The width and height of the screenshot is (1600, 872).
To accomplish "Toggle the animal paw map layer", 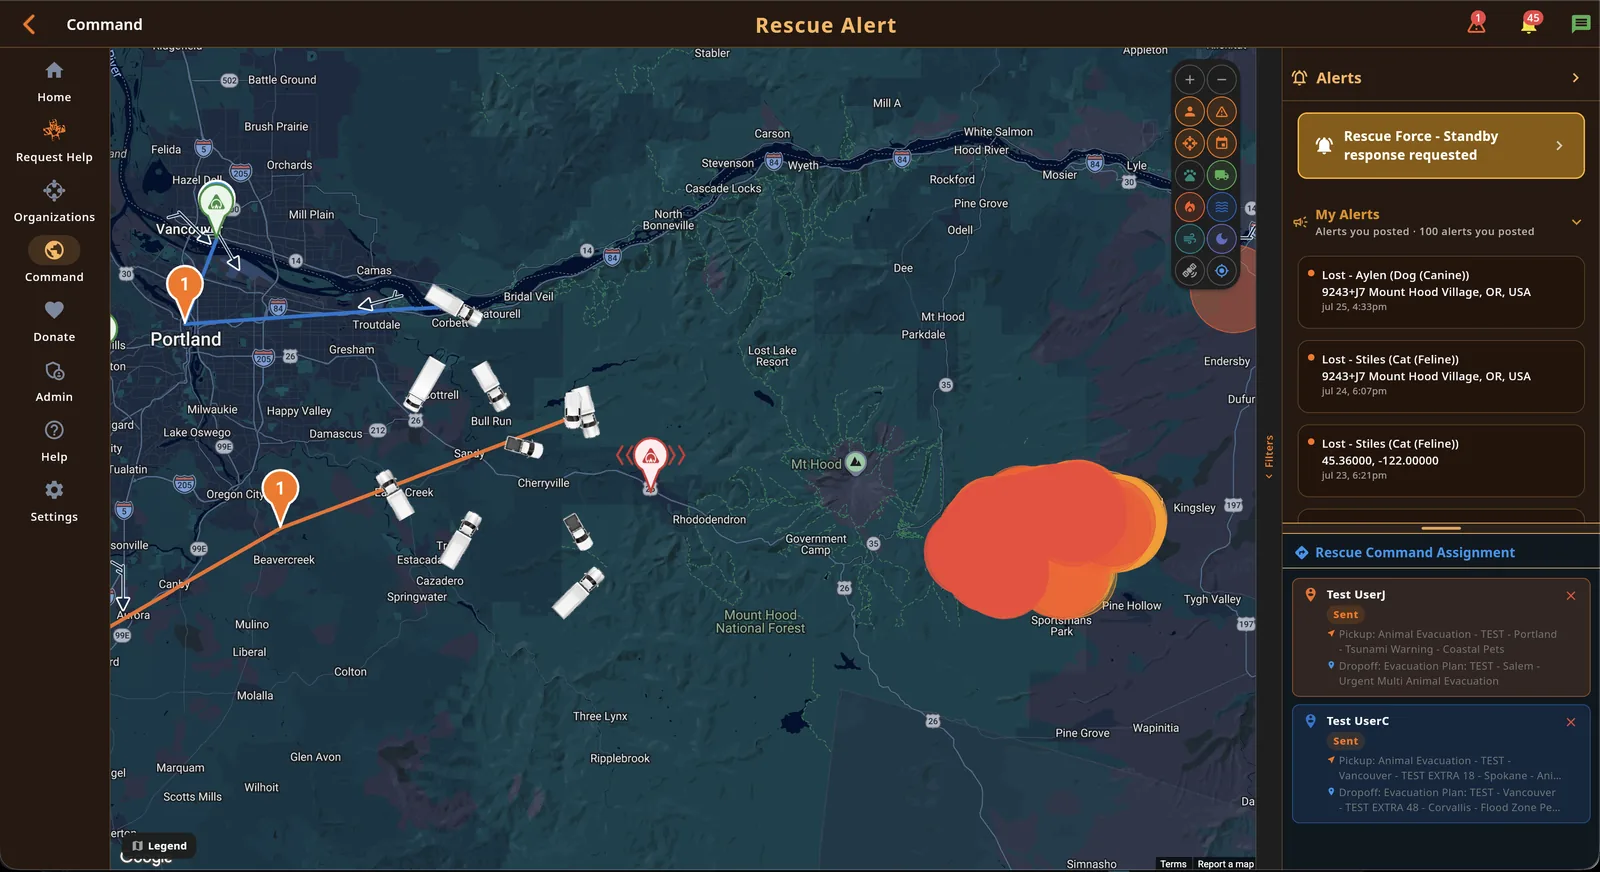I will point(1189,175).
